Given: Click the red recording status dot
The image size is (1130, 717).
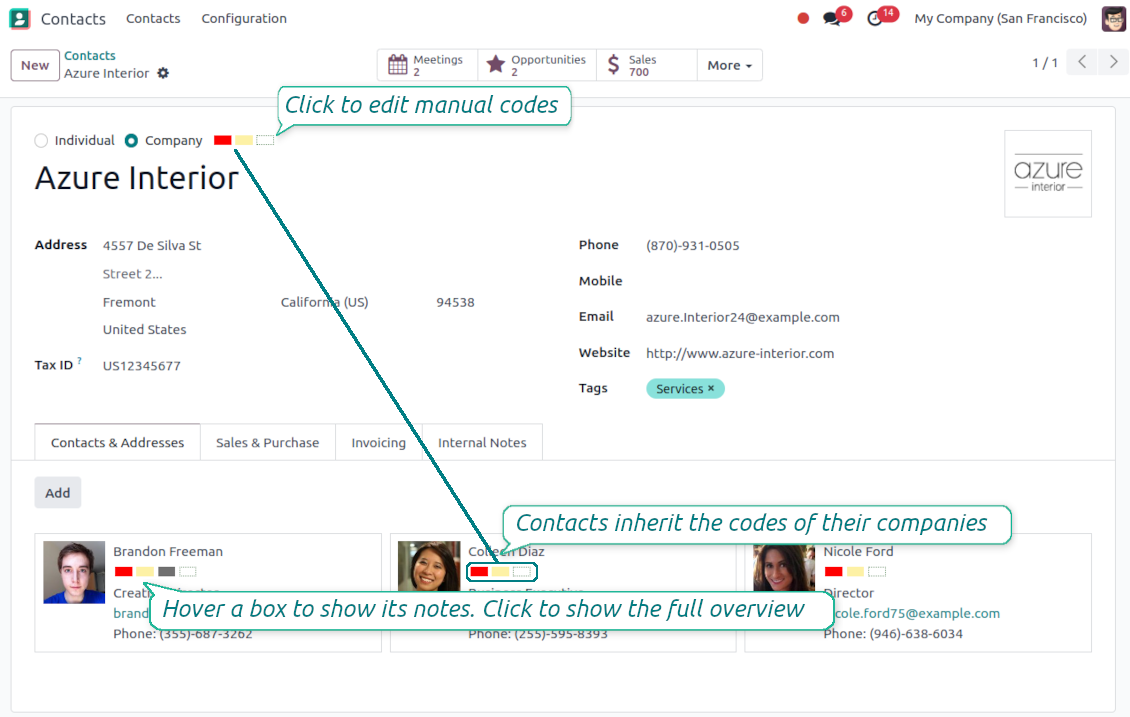Looking at the screenshot, I should (x=803, y=19).
